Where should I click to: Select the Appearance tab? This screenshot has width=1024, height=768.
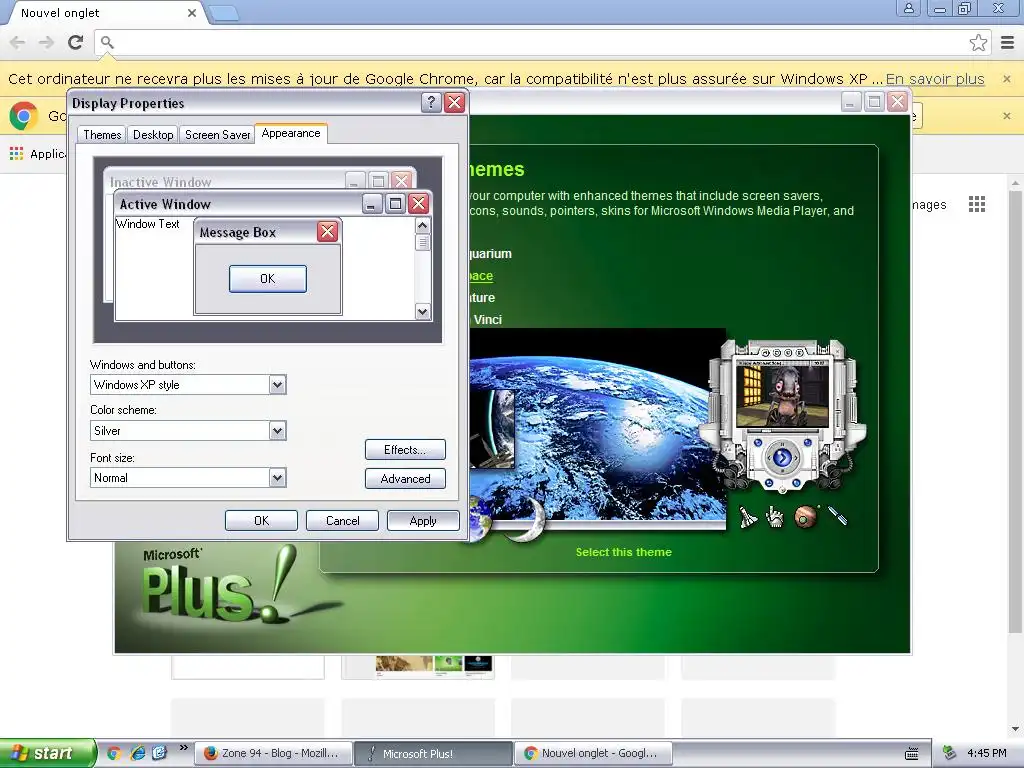click(291, 133)
